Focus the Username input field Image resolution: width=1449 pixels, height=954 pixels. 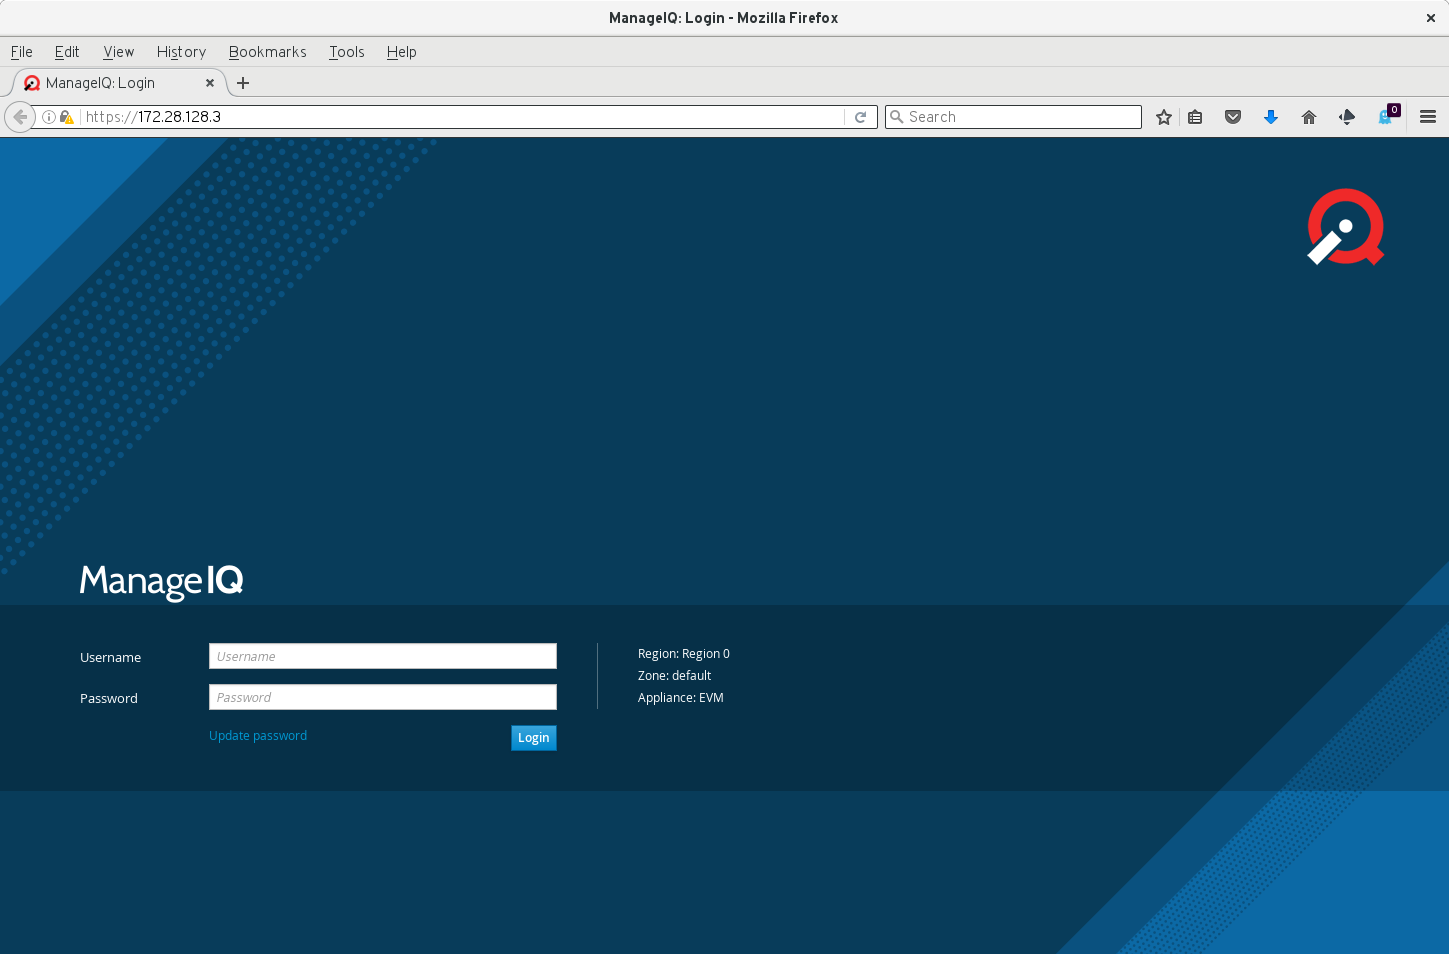[x=383, y=656]
